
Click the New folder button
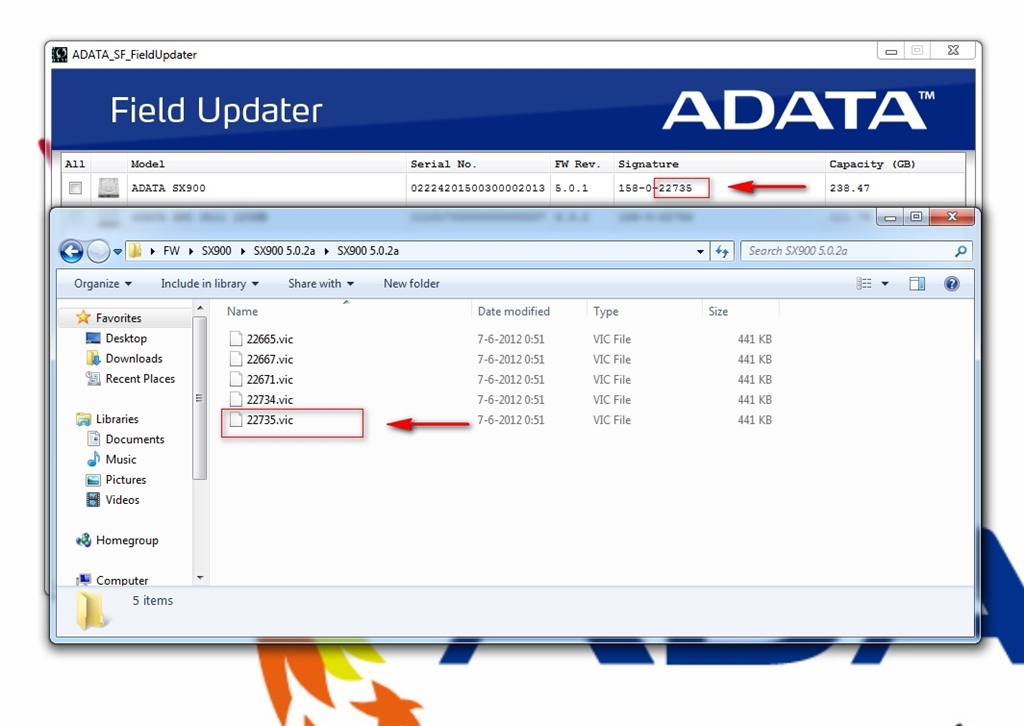point(411,283)
